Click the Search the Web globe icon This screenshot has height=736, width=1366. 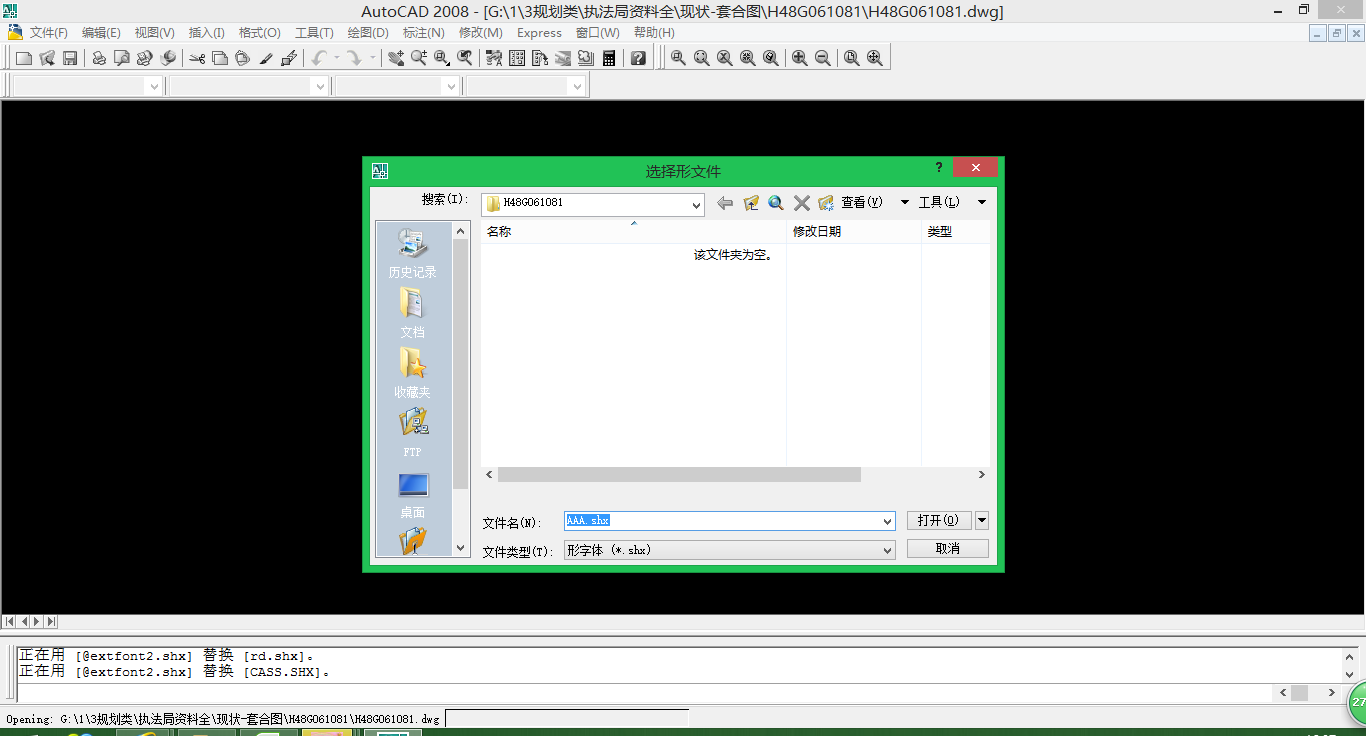(x=776, y=203)
